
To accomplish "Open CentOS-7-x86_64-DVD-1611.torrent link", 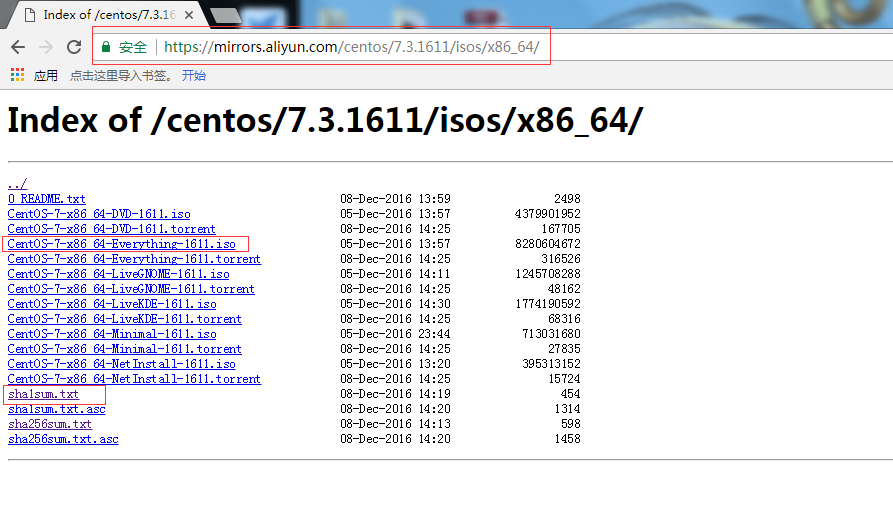I will [x=112, y=228].
